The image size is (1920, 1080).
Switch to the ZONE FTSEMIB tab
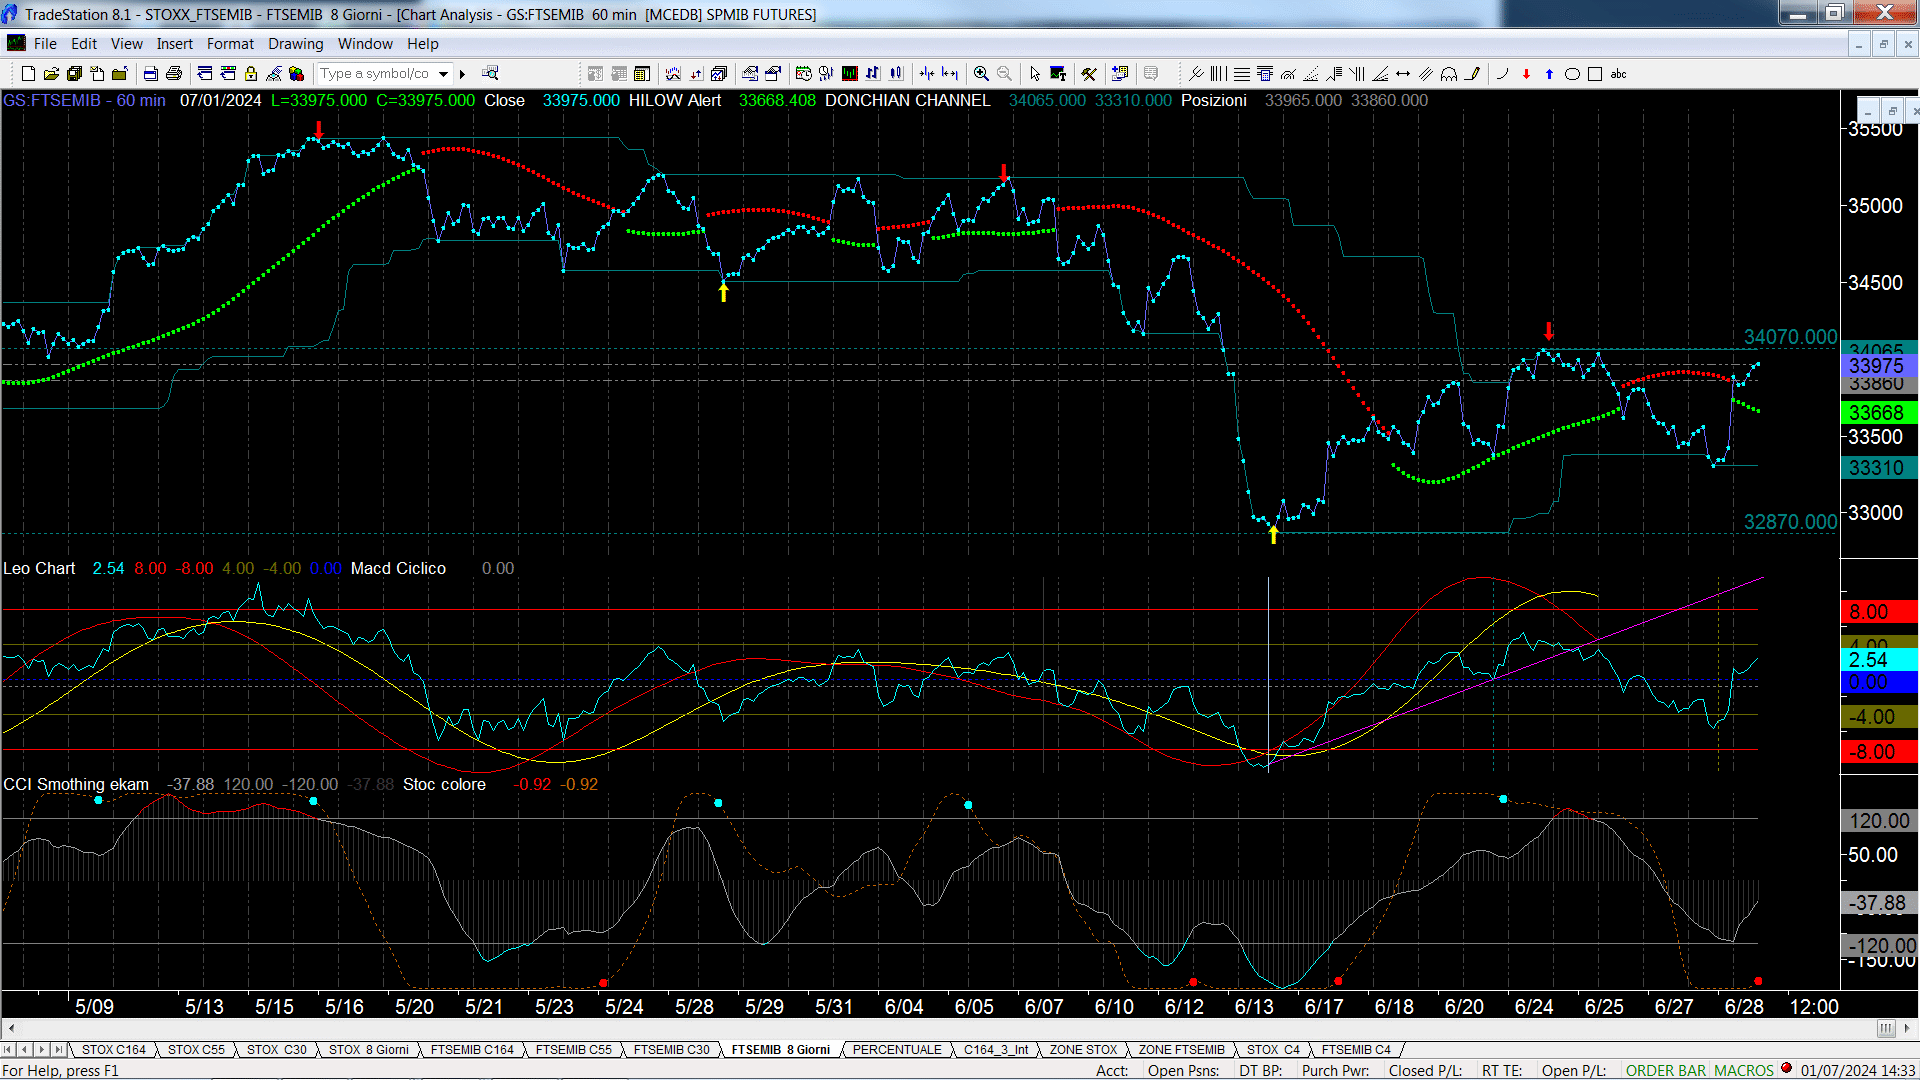click(x=1181, y=1049)
